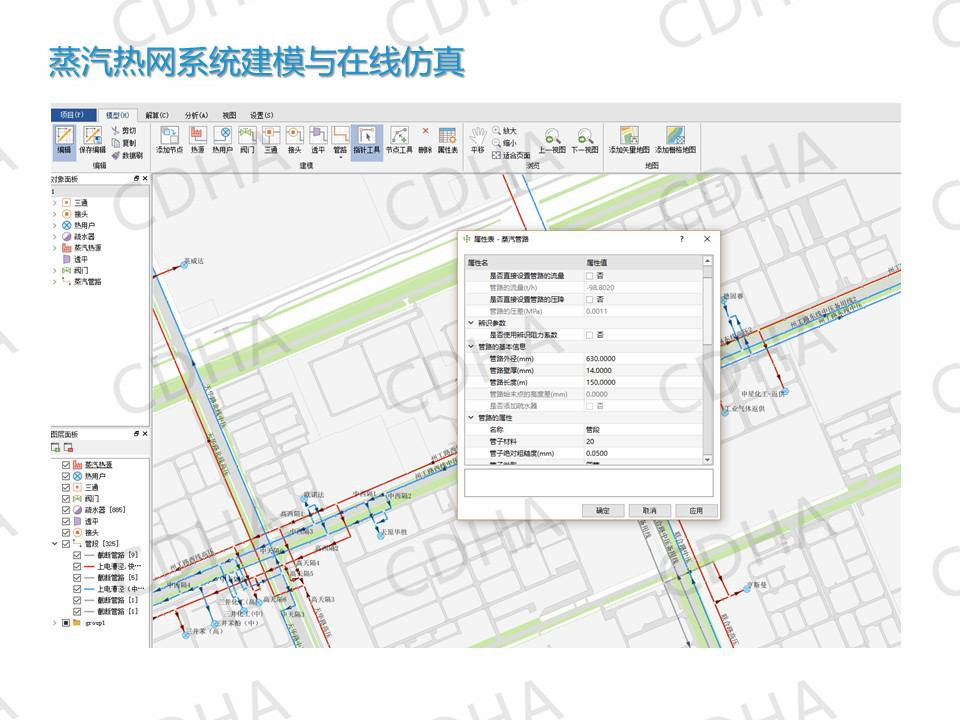Click the property table scrollbar down arrow
This screenshot has height=720, width=960.
pyautogui.click(x=708, y=459)
